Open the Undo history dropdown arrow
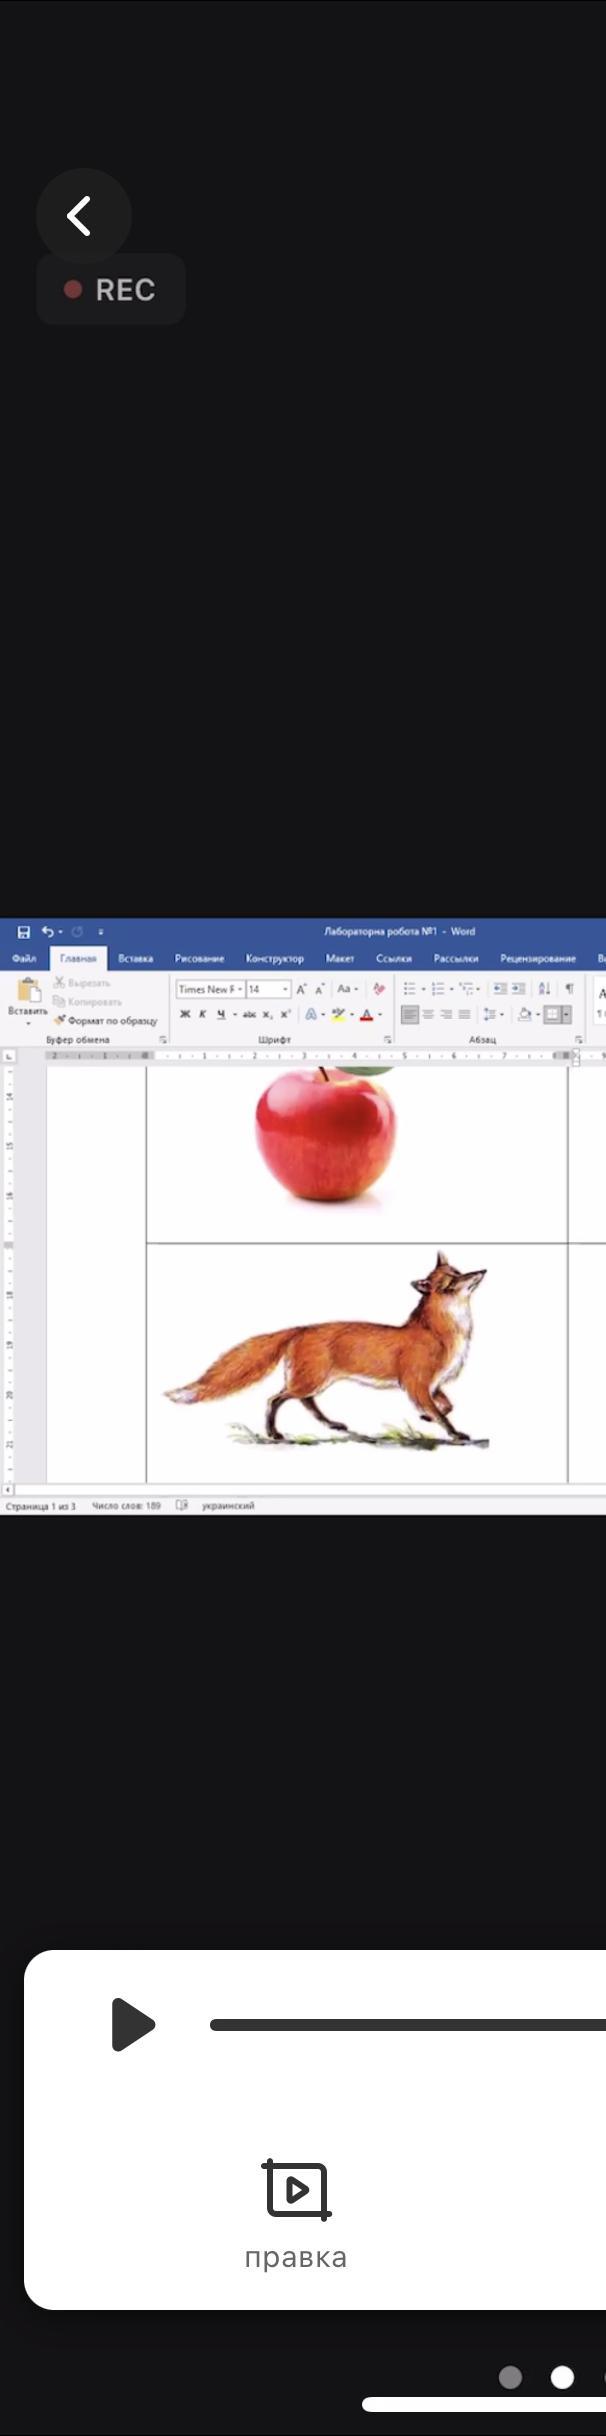Screen dimensions: 606x2436 (60, 932)
